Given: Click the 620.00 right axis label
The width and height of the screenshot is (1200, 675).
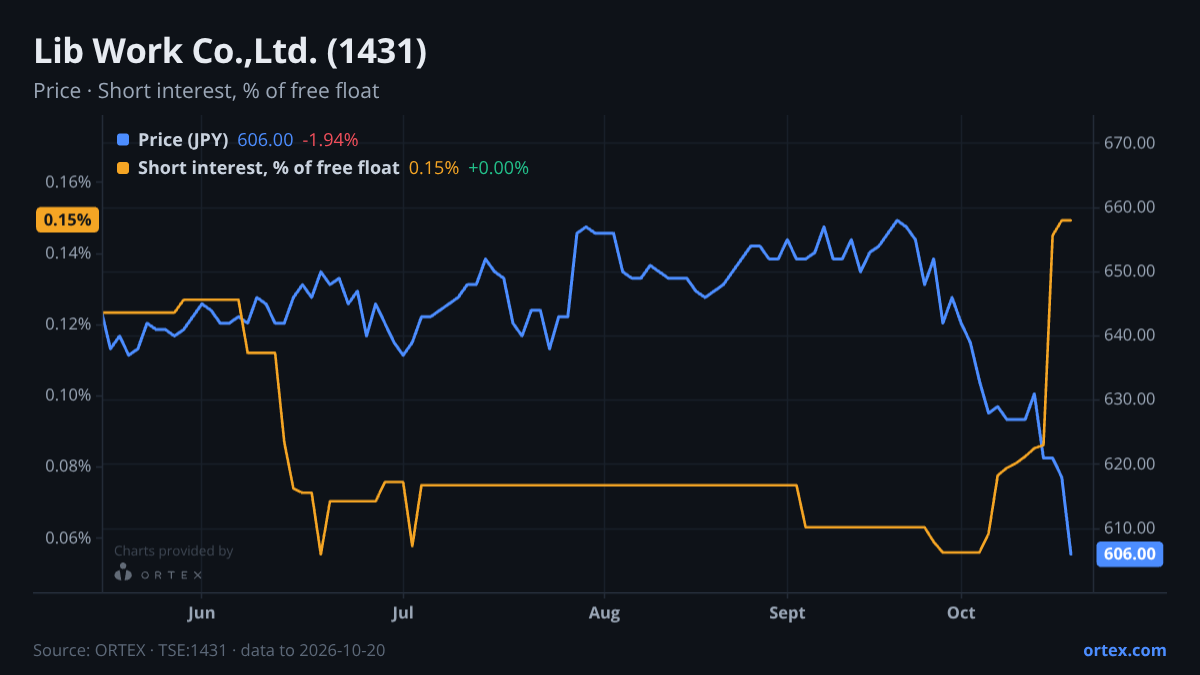Looking at the screenshot, I should (1130, 464).
